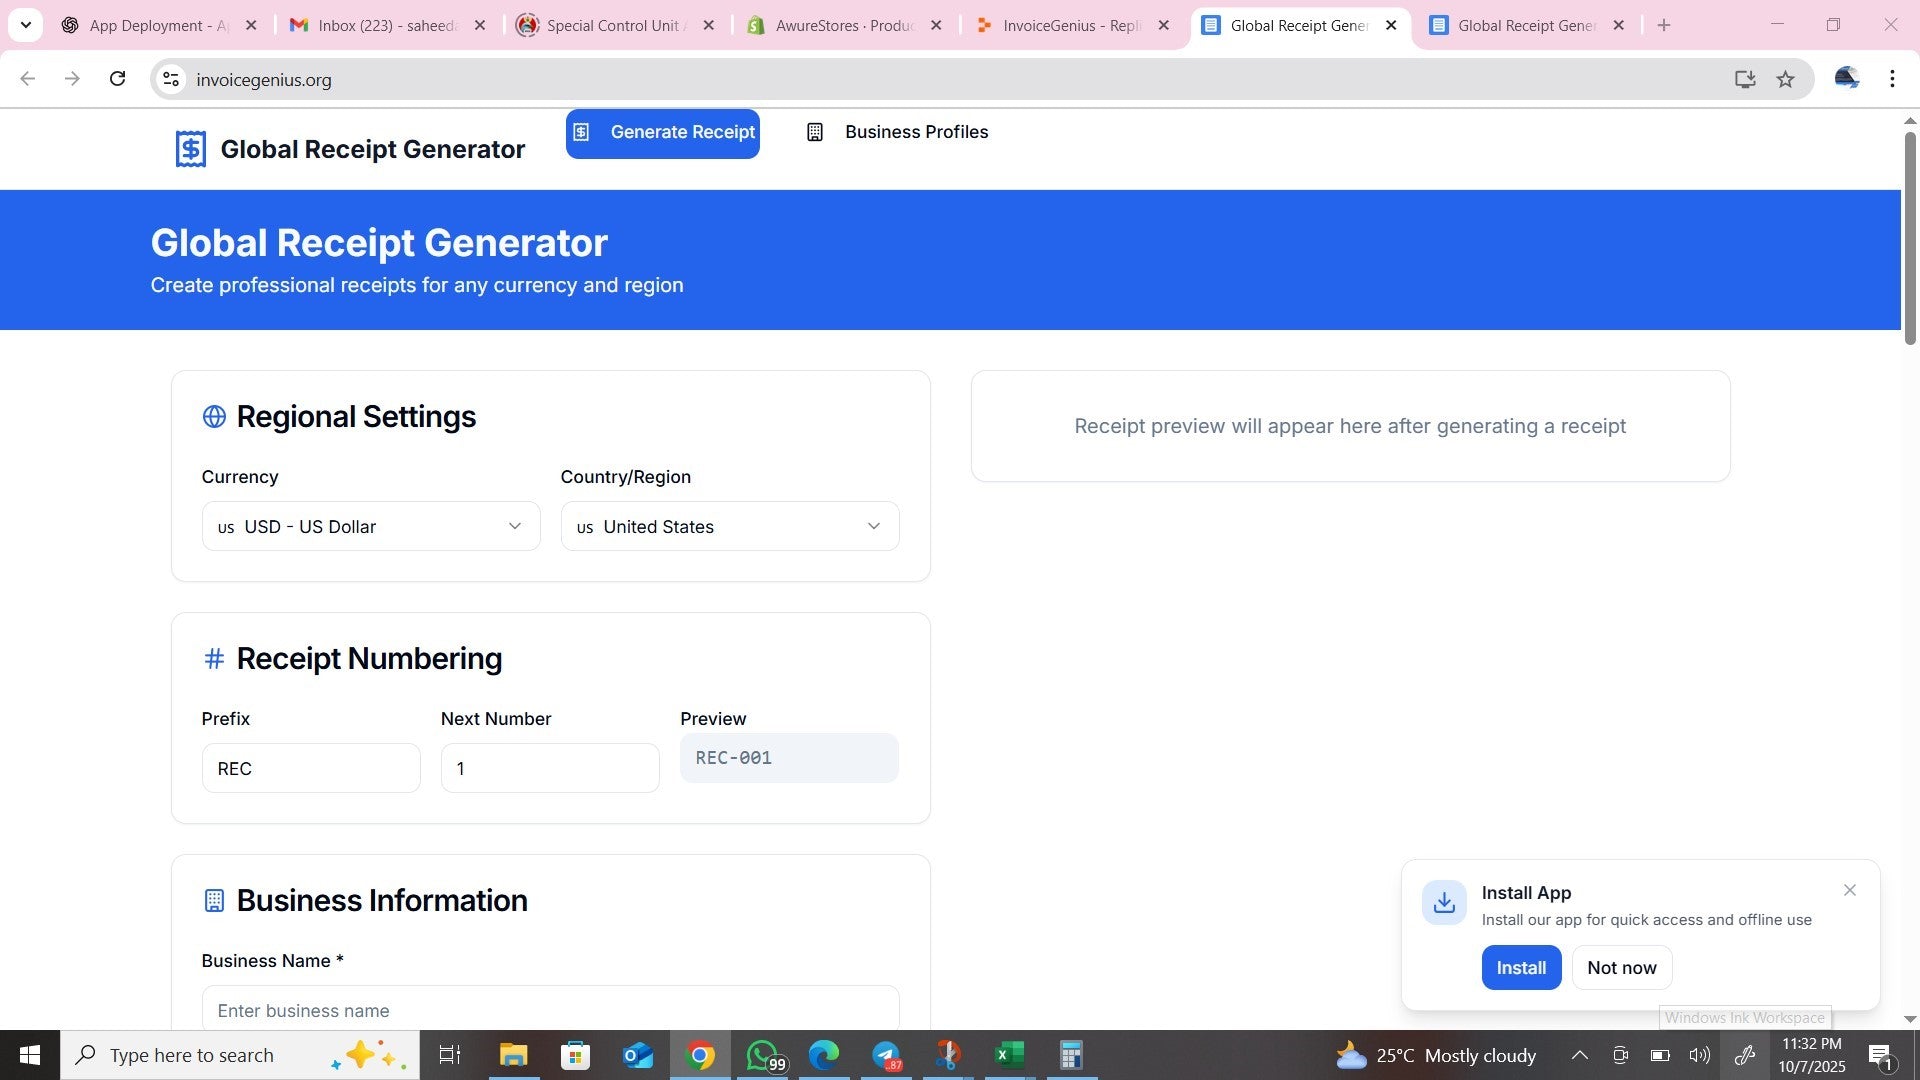Click the download icon in the Install App popup
The height and width of the screenshot is (1080, 1920).
pos(1444,902)
